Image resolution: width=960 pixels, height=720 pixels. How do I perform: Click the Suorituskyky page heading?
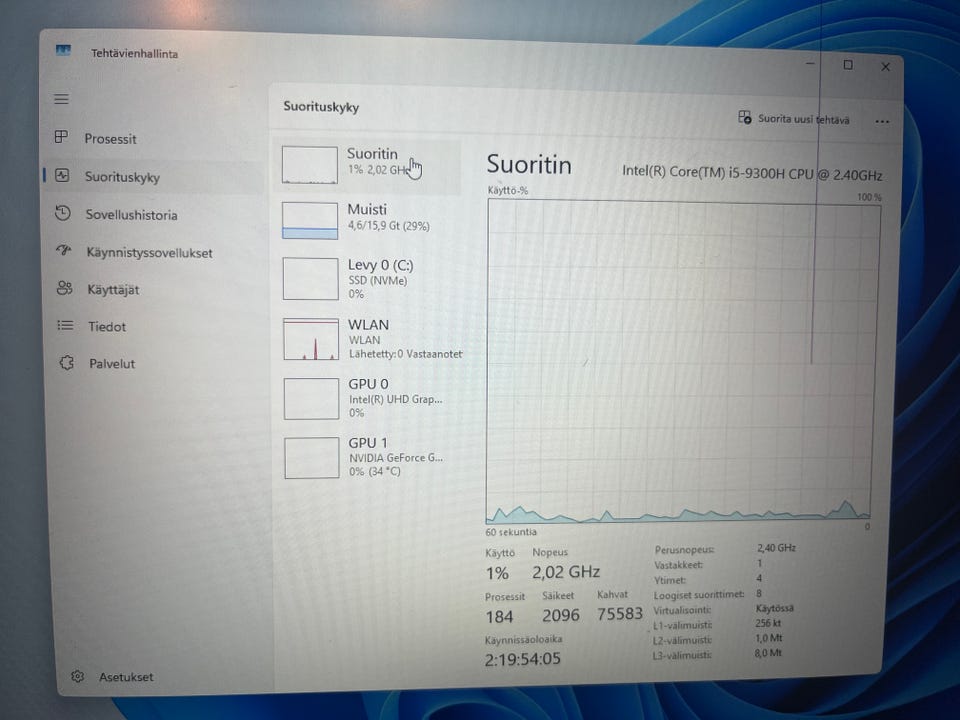pos(321,107)
